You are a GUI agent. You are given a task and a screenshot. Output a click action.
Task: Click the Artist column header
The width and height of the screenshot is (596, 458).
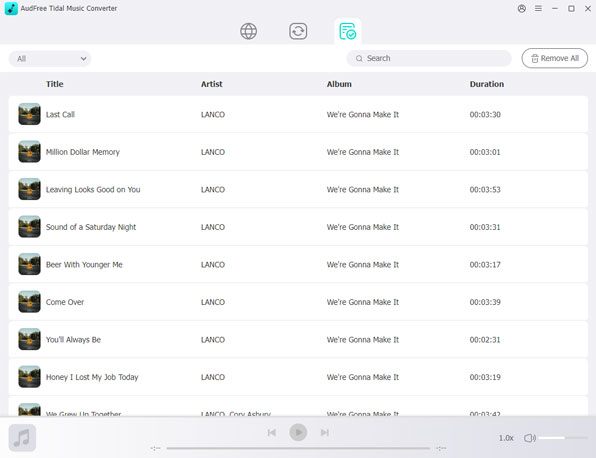212,84
